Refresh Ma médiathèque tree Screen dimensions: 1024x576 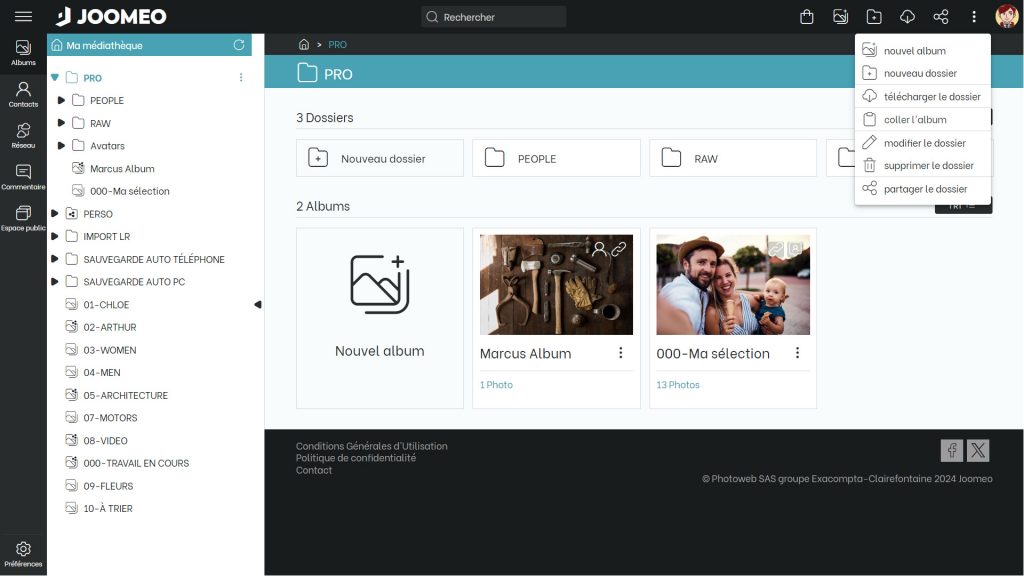pos(238,45)
